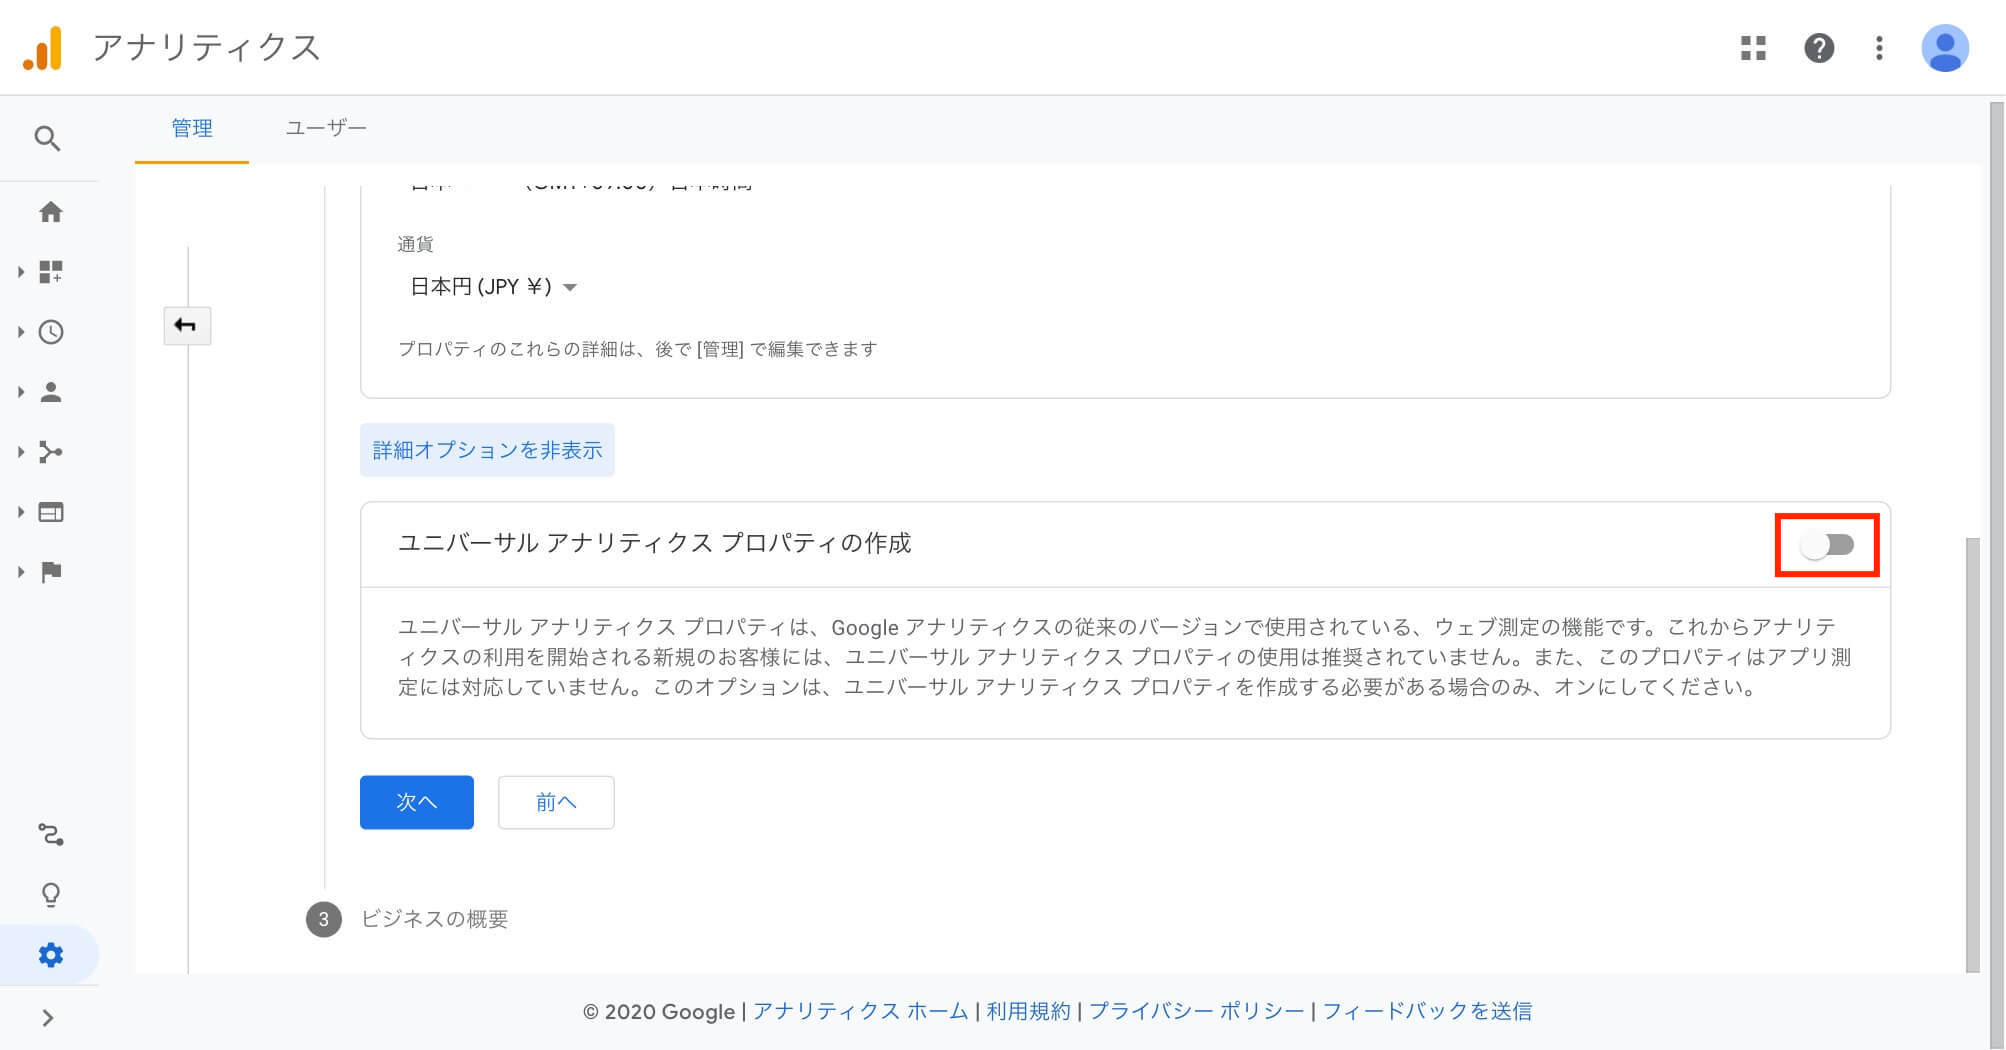Open the Behavior window icon
Viewport: 2006px width, 1050px height.
tap(51, 512)
